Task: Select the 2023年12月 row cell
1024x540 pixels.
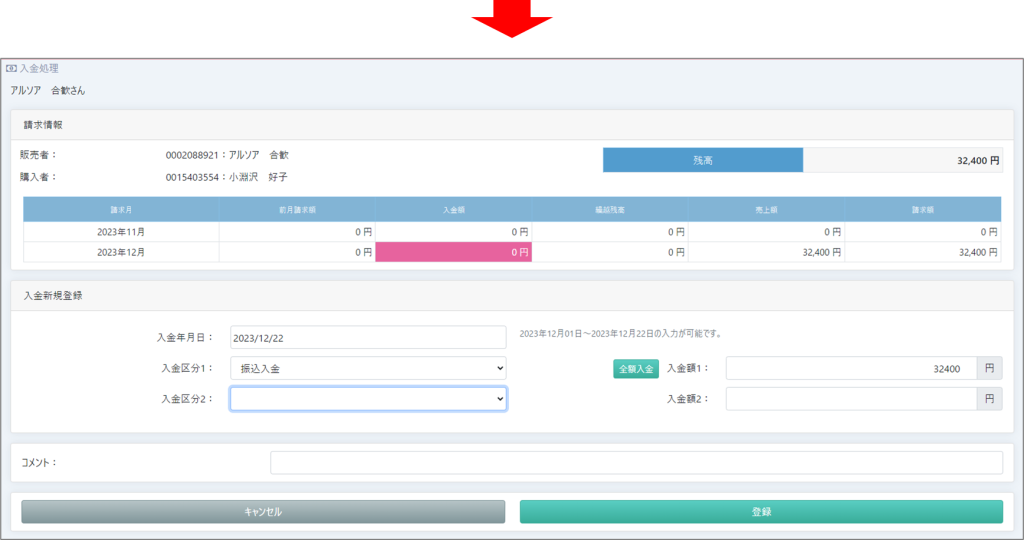Action: tap(121, 252)
